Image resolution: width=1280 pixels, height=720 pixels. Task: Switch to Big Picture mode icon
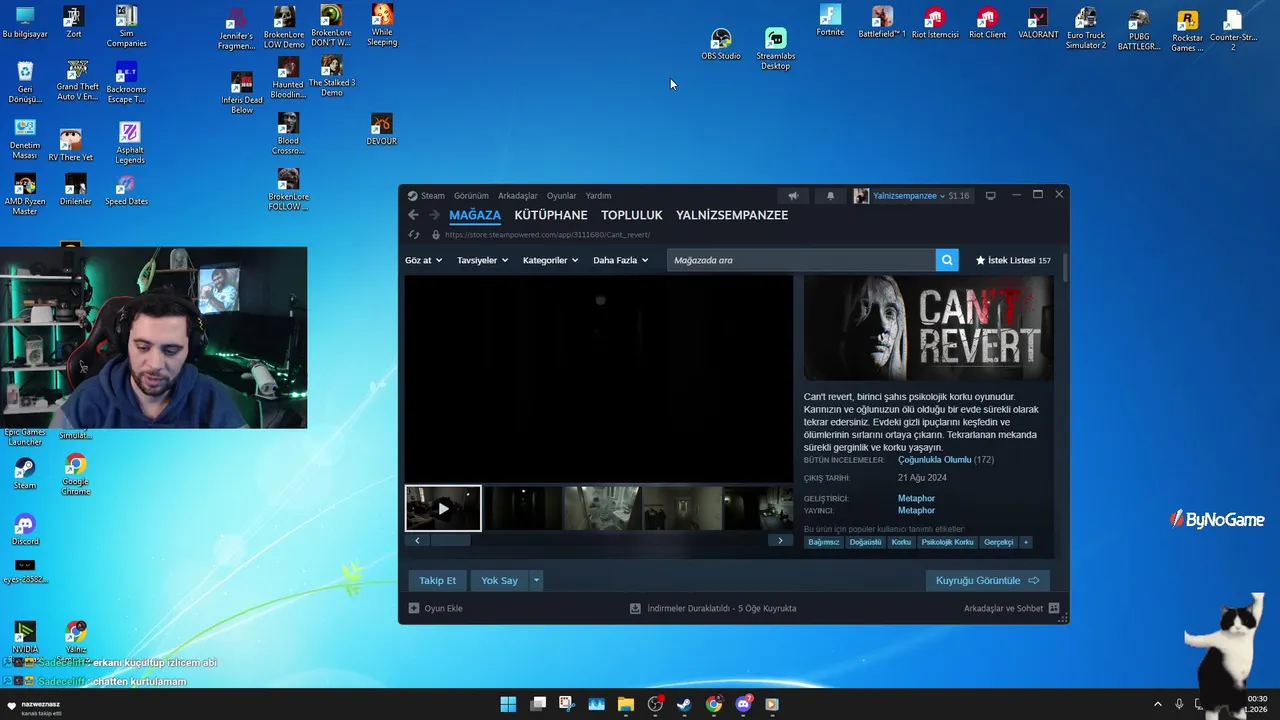990,196
